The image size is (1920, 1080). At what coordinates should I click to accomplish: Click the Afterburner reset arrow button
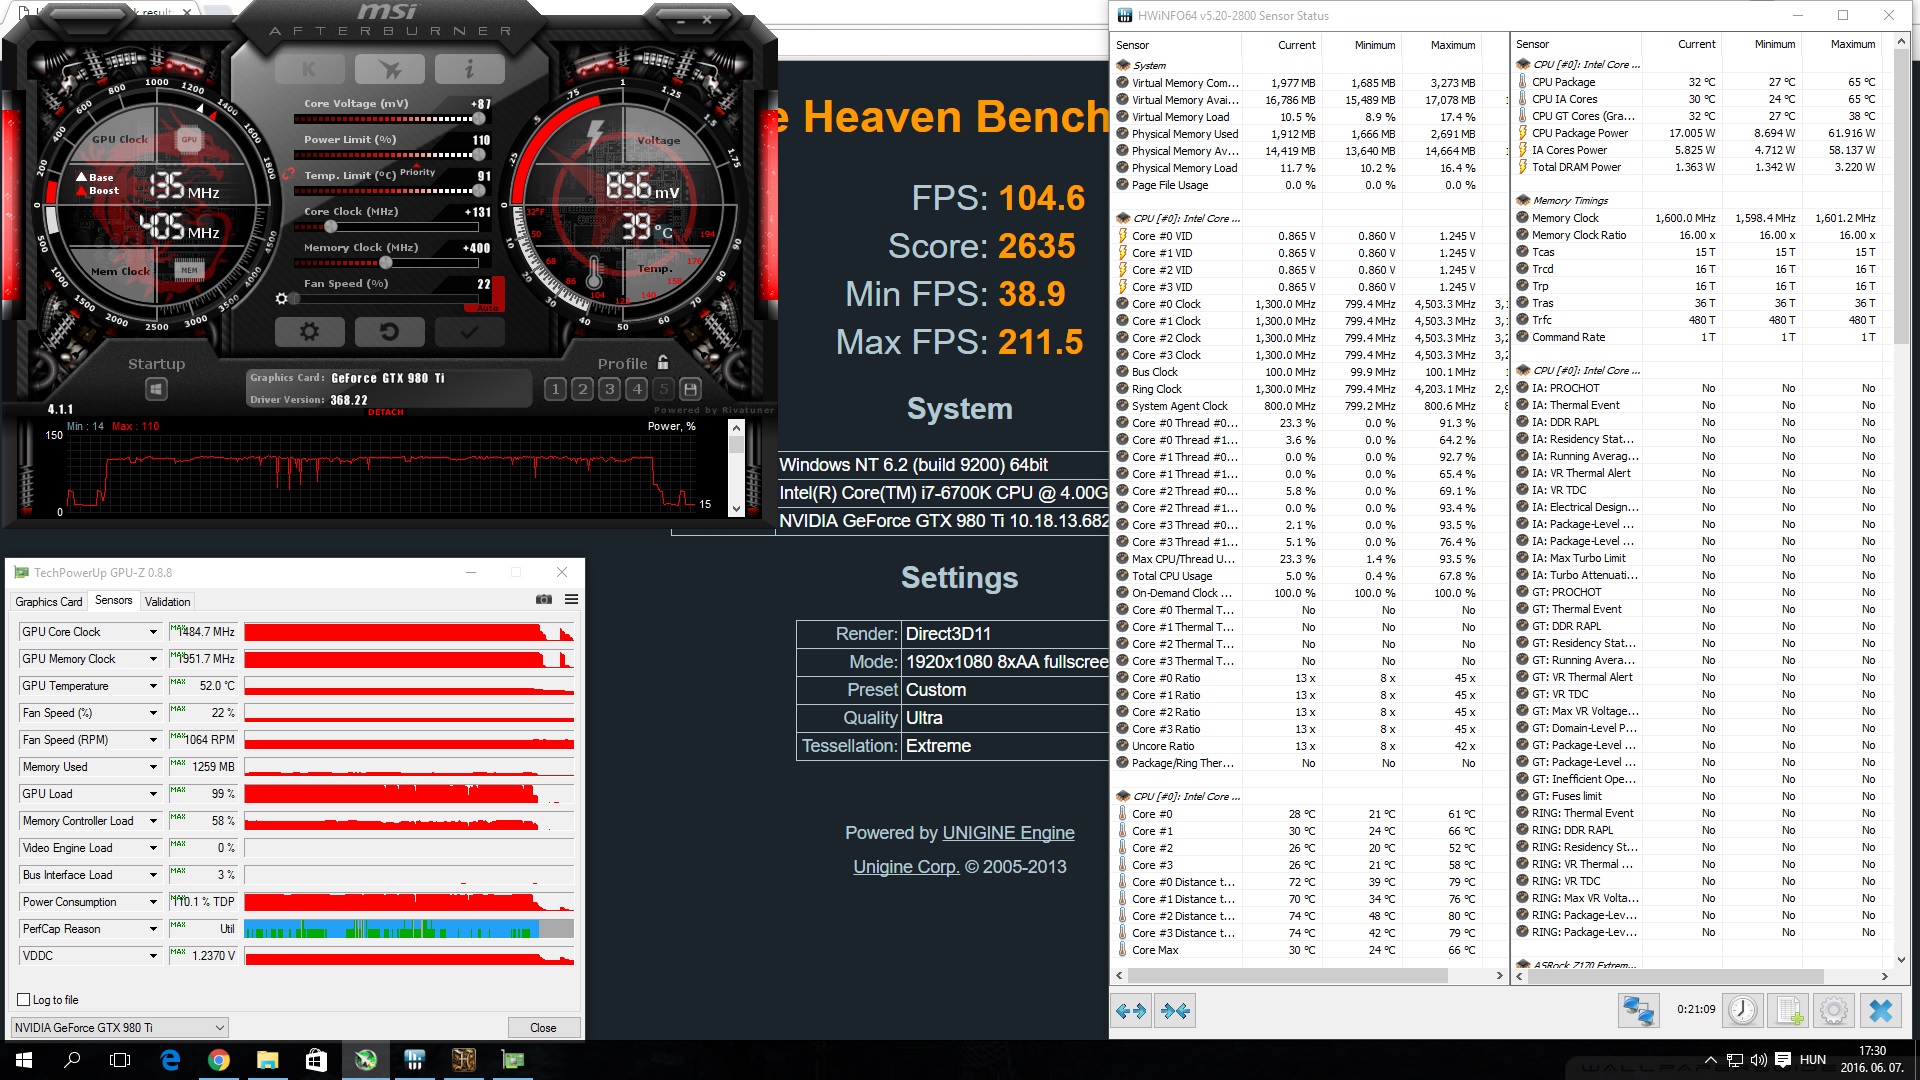tap(390, 332)
